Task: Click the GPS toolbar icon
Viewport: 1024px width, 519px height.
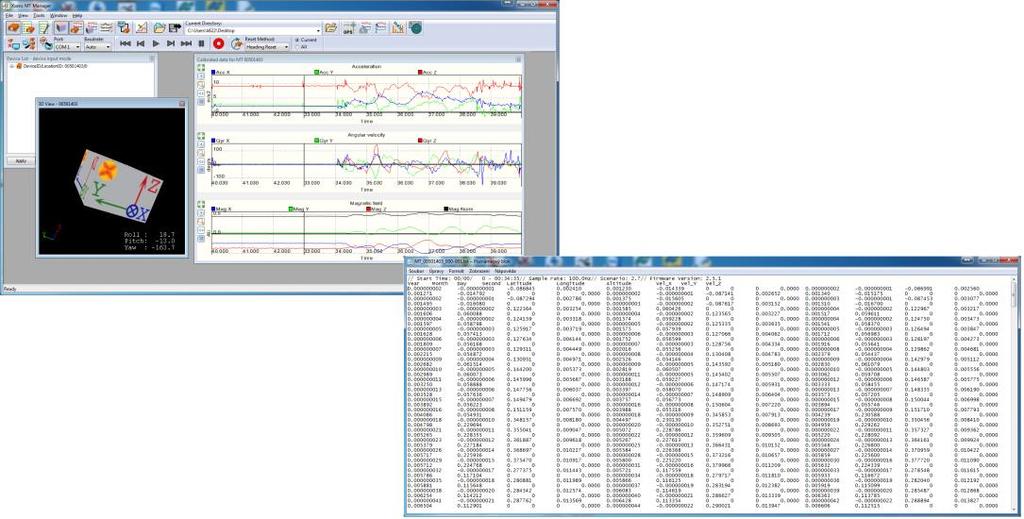Action: (349, 28)
